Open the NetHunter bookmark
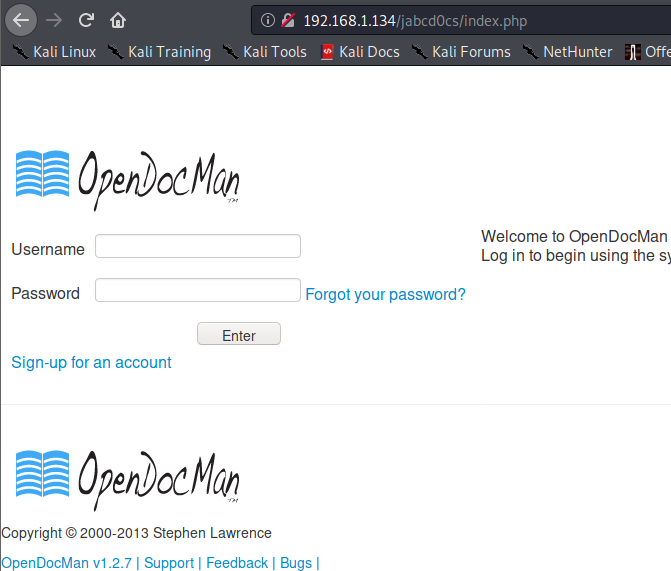This screenshot has height=571, width=671. pyautogui.click(x=567, y=52)
